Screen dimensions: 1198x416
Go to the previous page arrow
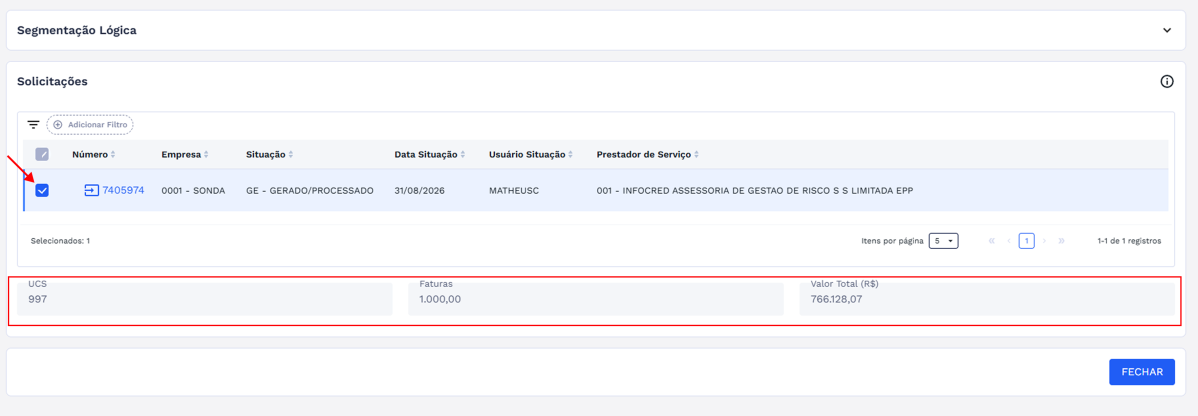pos(1009,241)
